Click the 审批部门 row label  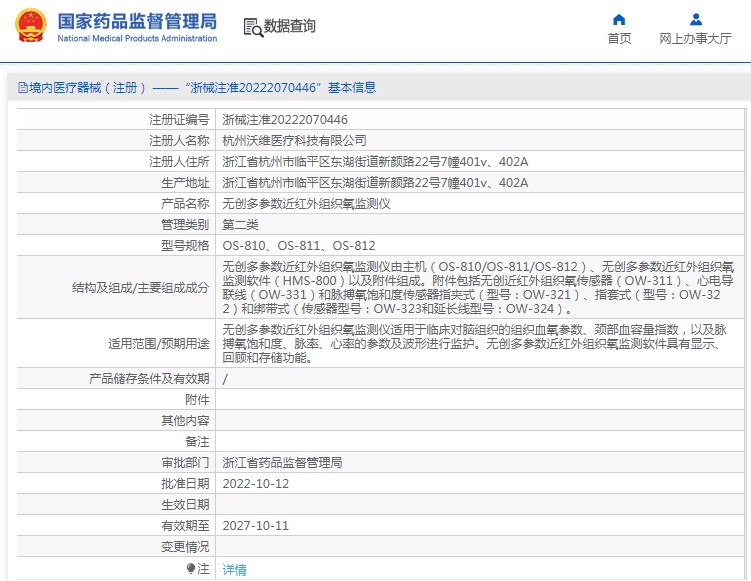185,463
